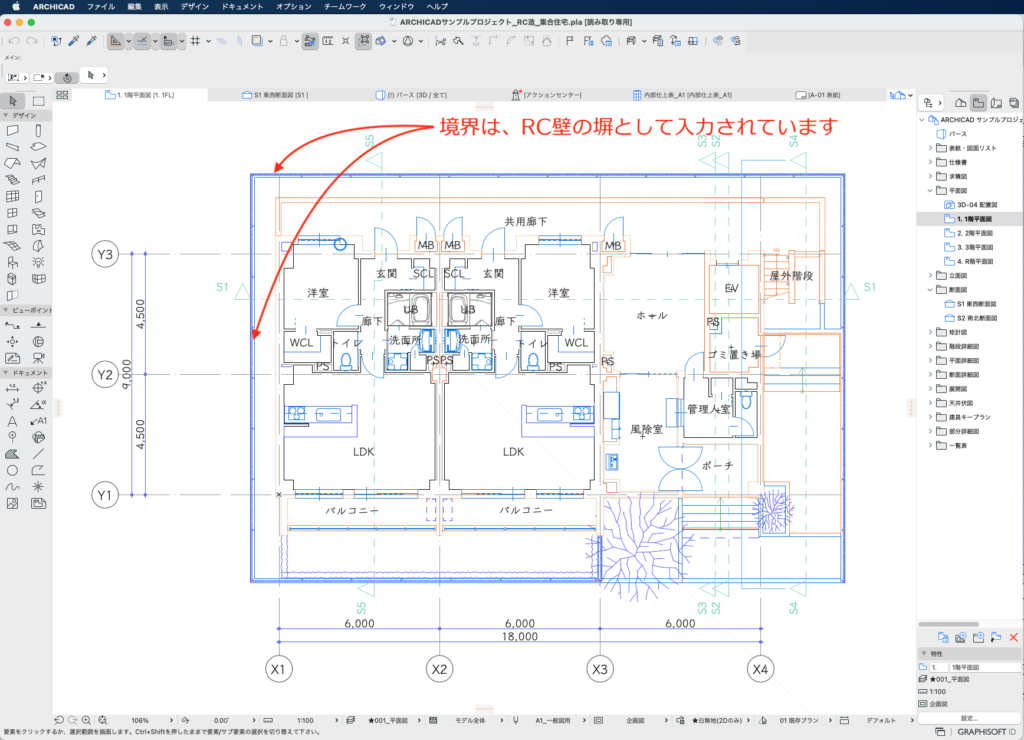Screen dimensions: 1024x740
Task: Expand the 立面図 folder in navigator
Action: (x=931, y=275)
